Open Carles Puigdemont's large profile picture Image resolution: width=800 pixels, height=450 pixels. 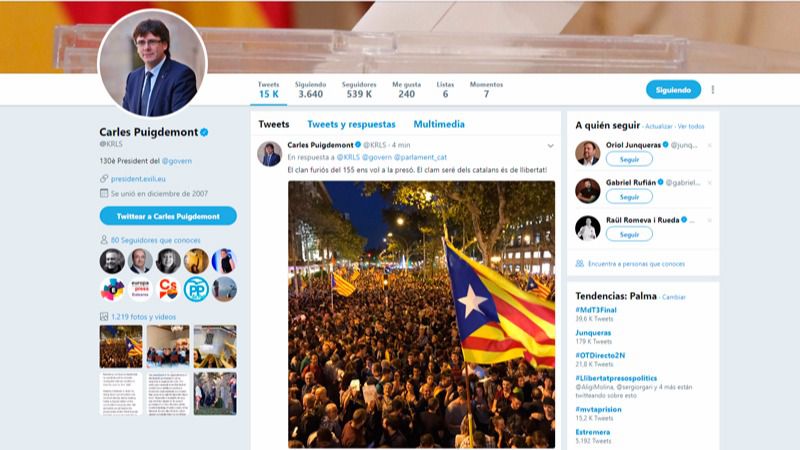[x=153, y=64]
